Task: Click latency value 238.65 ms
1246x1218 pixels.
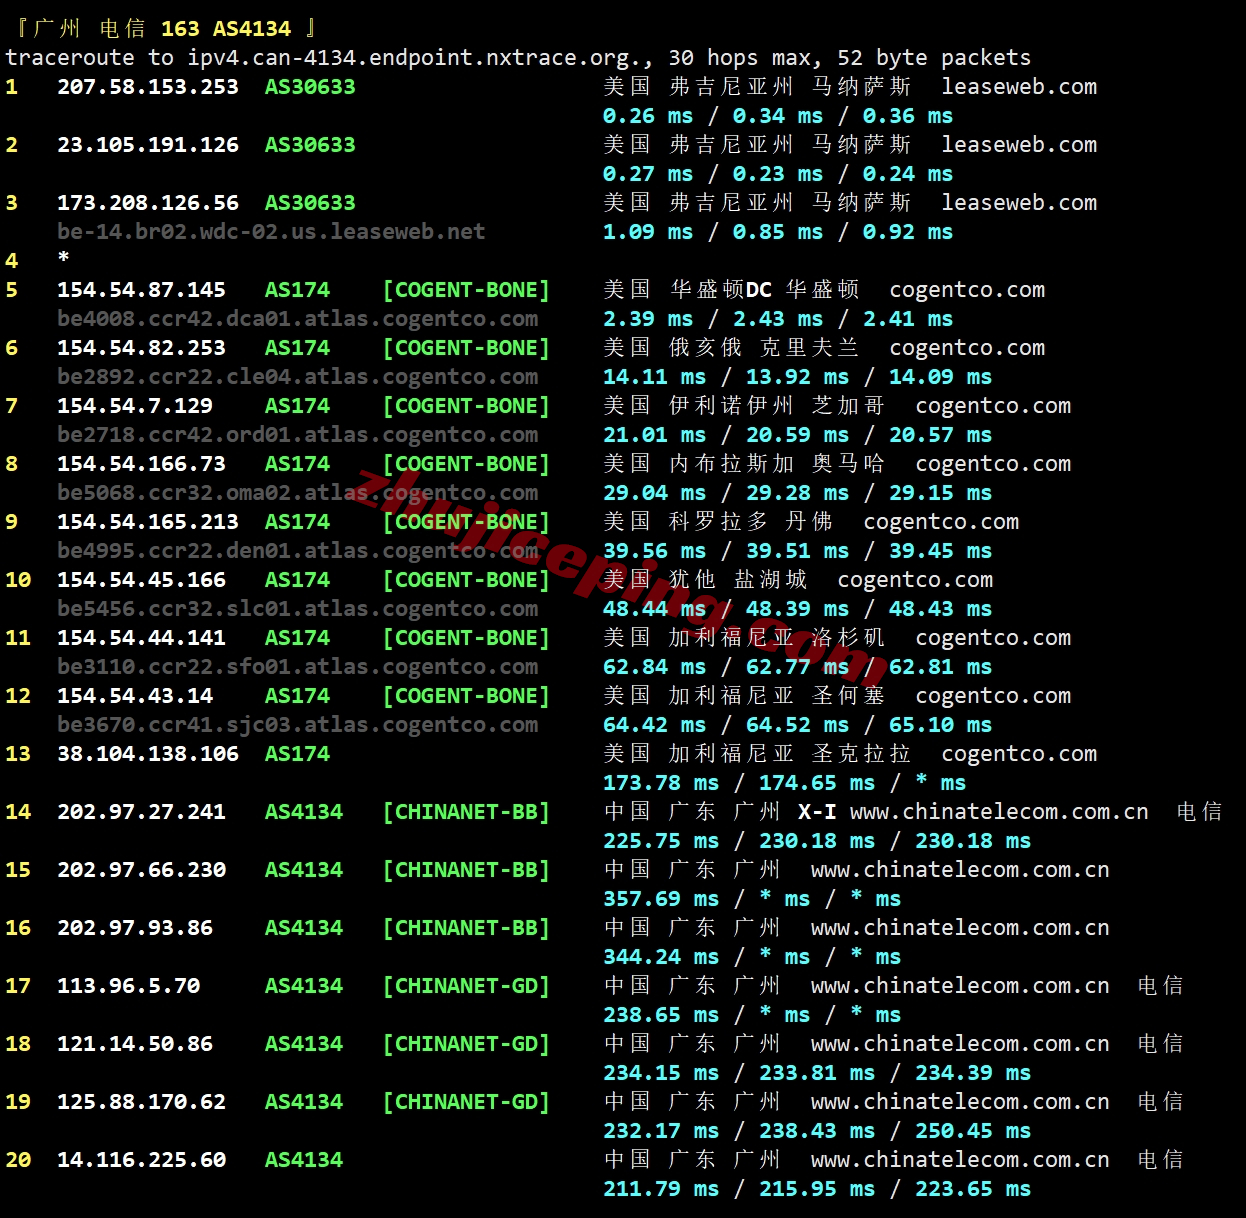Action: point(661,1015)
